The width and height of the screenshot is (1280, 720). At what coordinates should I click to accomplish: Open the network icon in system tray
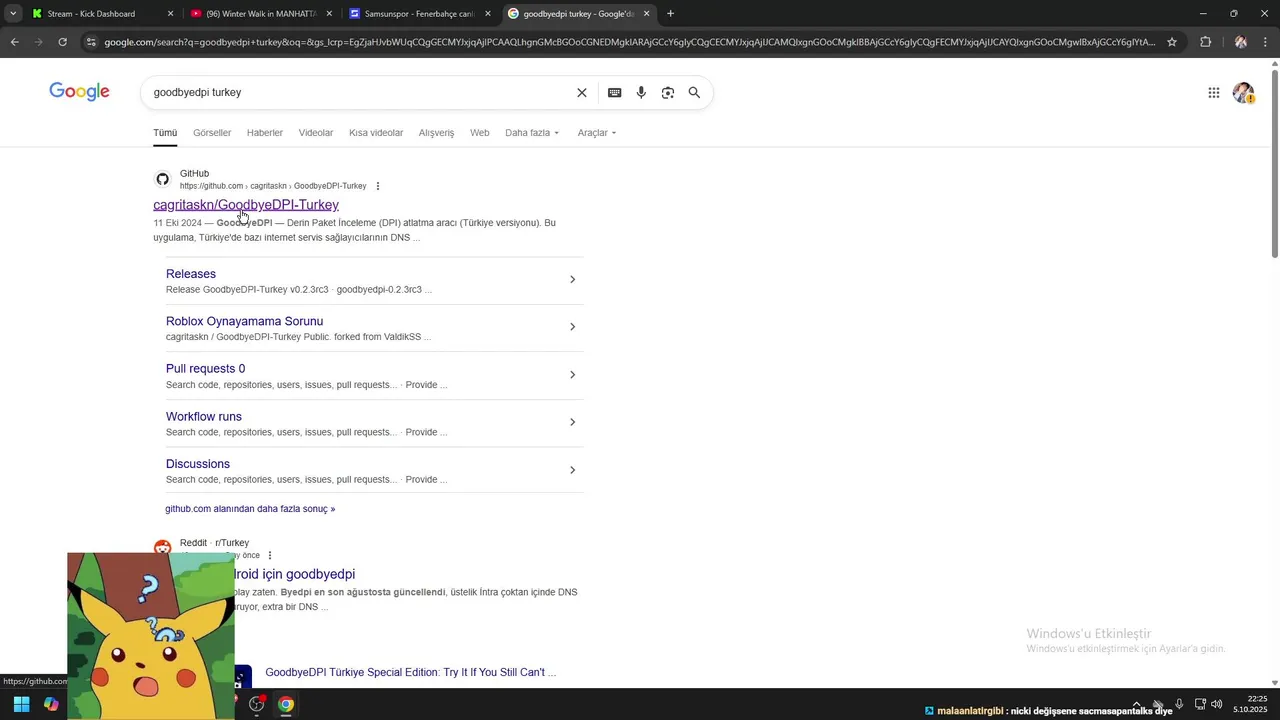pos(1200,704)
